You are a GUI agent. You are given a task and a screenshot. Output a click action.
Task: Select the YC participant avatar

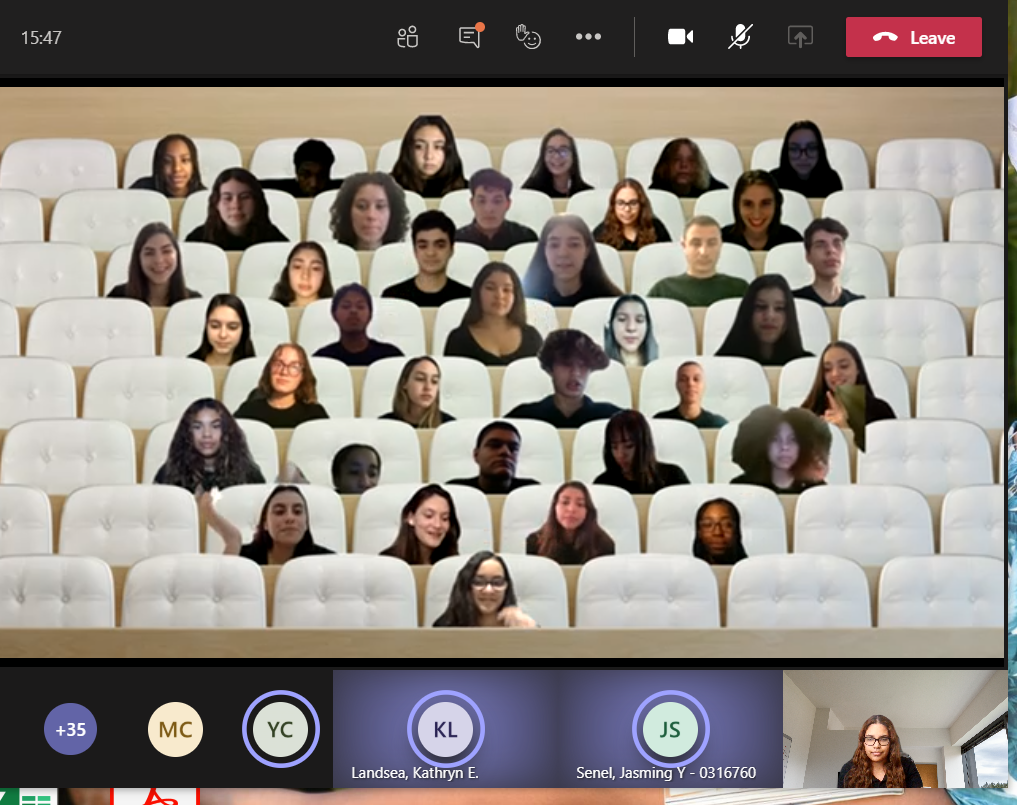pyautogui.click(x=280, y=729)
